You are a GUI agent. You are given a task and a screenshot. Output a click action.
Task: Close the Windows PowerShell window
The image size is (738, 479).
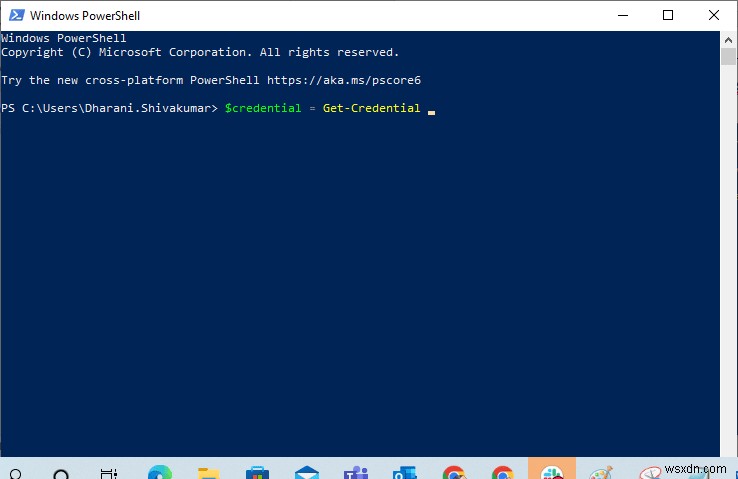click(x=714, y=15)
